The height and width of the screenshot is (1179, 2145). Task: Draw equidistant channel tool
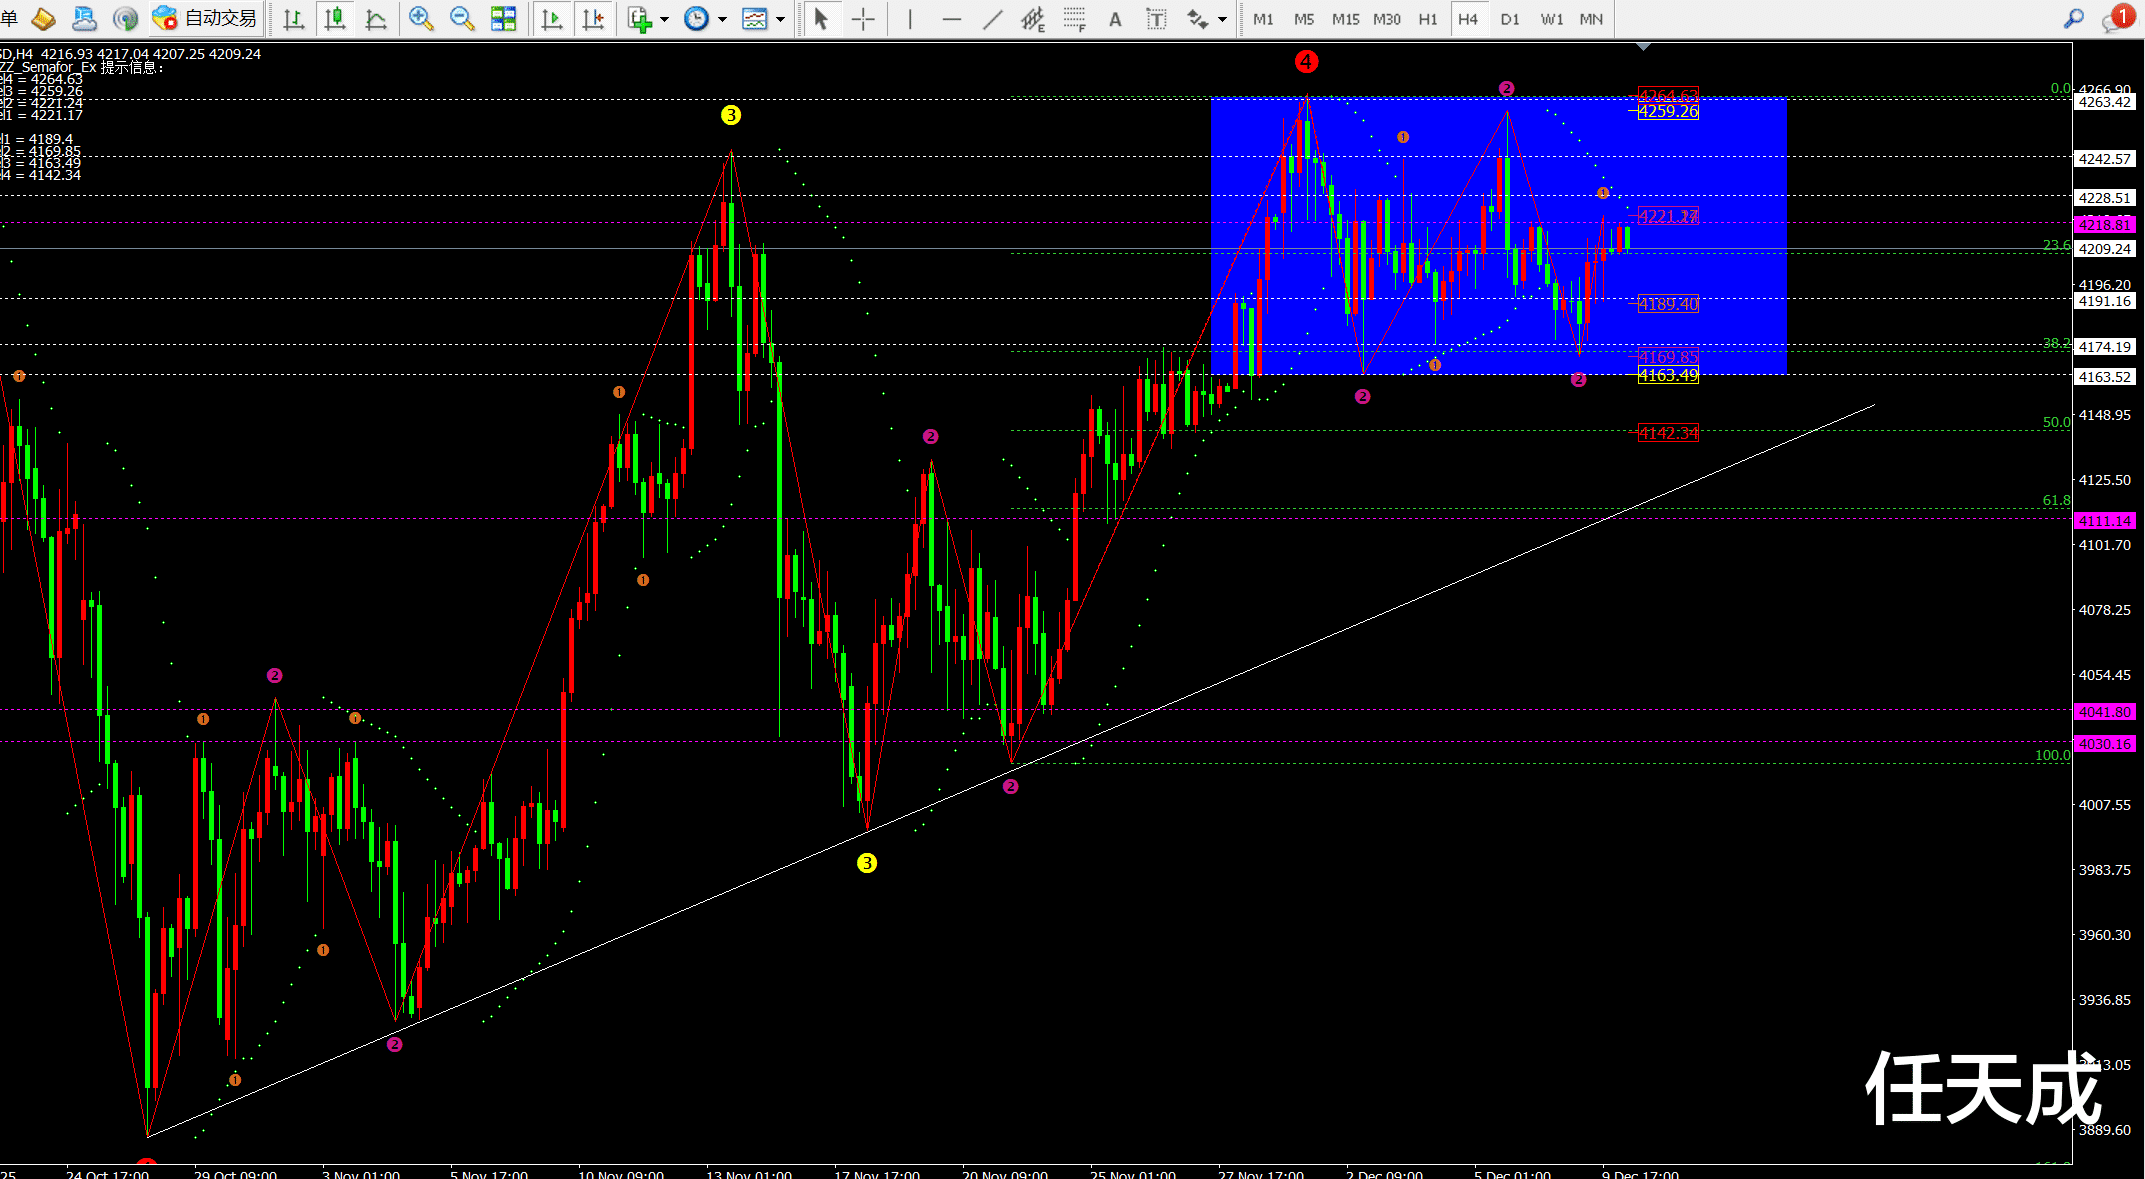1033,18
